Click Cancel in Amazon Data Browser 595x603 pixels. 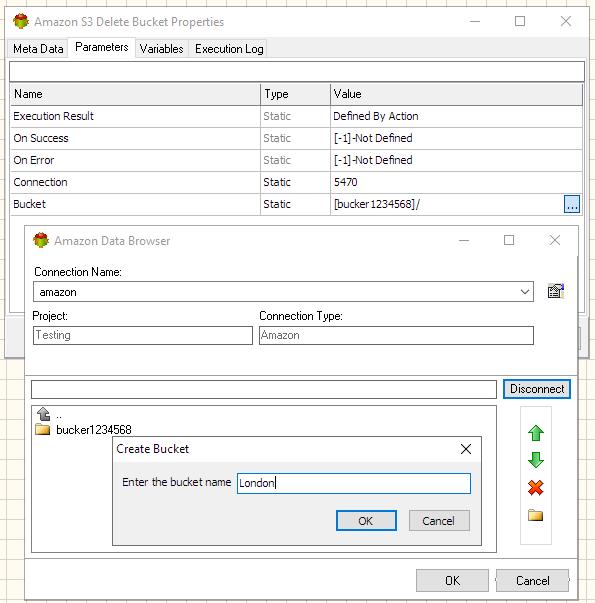point(532,580)
